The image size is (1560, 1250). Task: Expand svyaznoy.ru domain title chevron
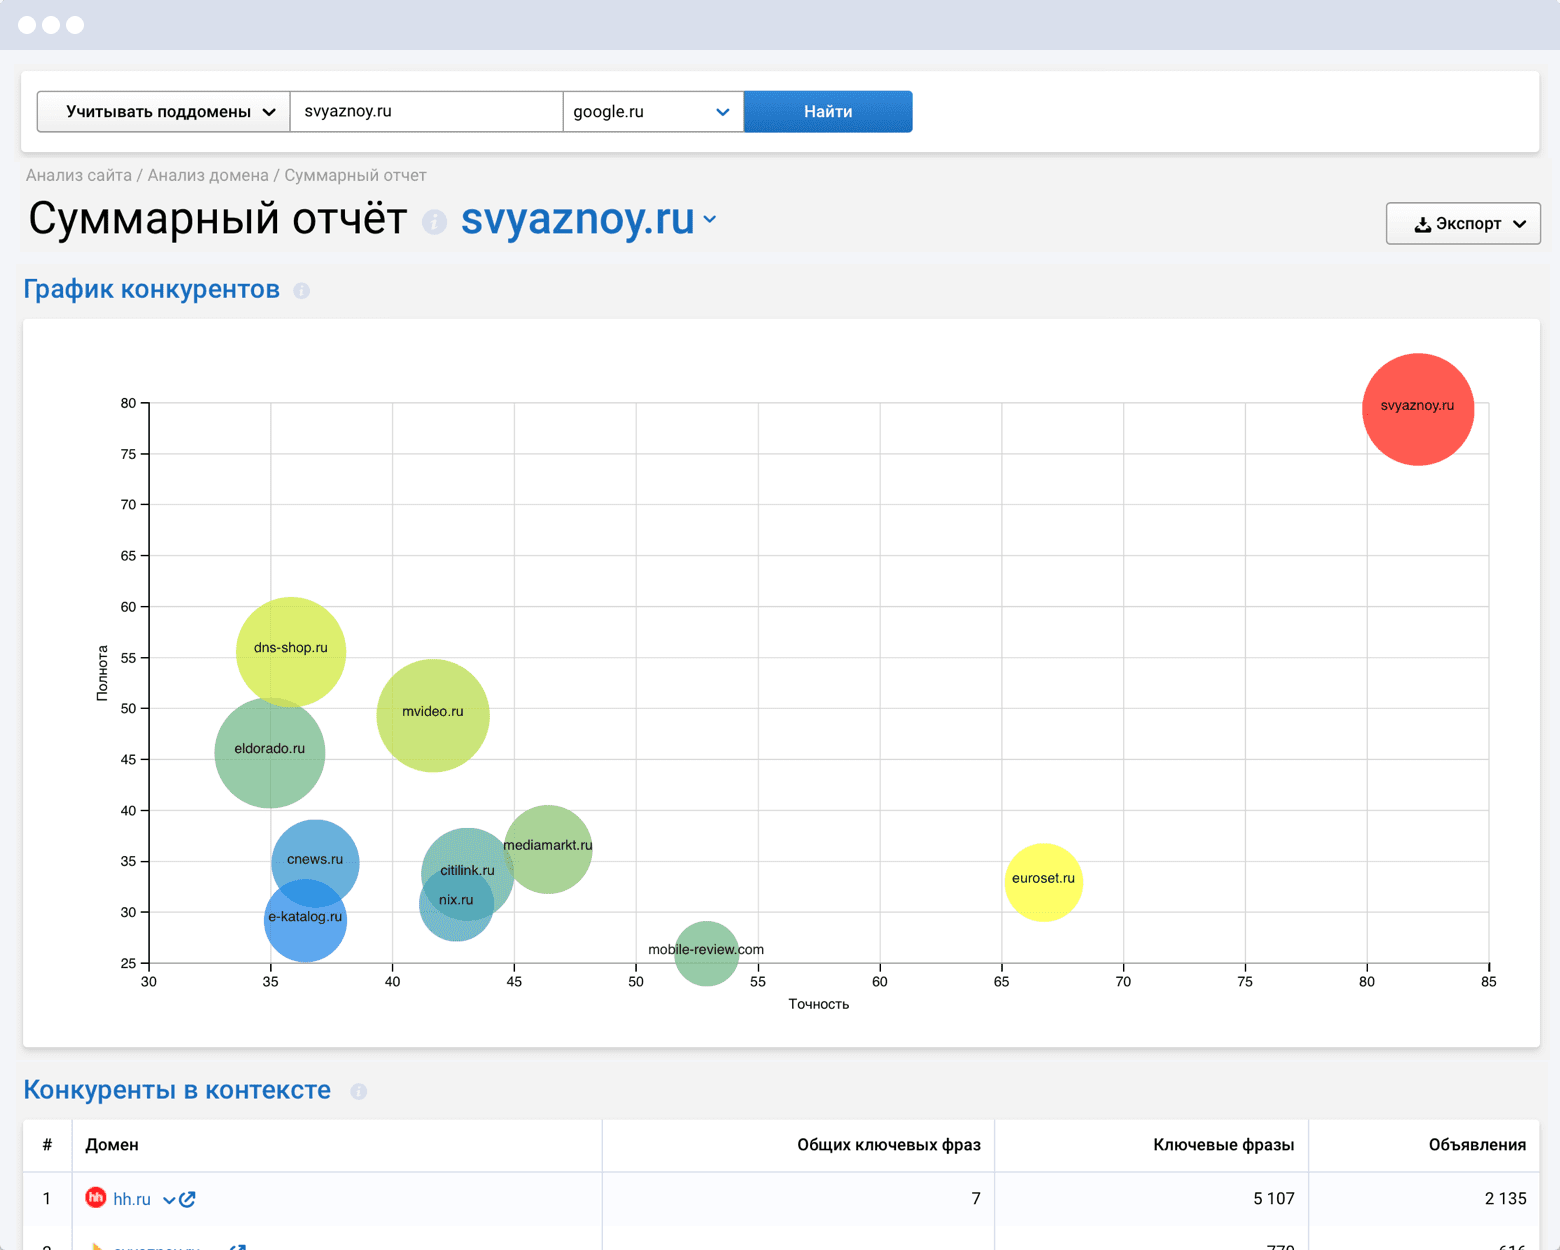pyautogui.click(x=710, y=220)
